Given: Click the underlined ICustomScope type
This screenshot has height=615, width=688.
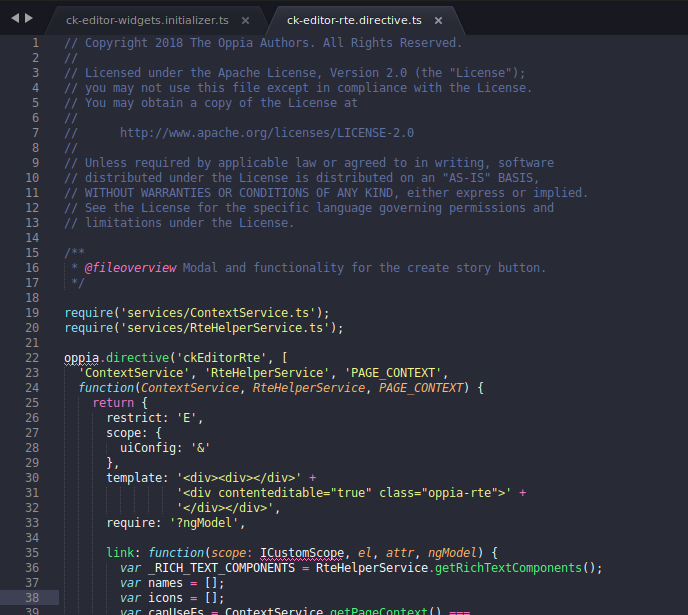Looking at the screenshot, I should pyautogui.click(x=302, y=553).
